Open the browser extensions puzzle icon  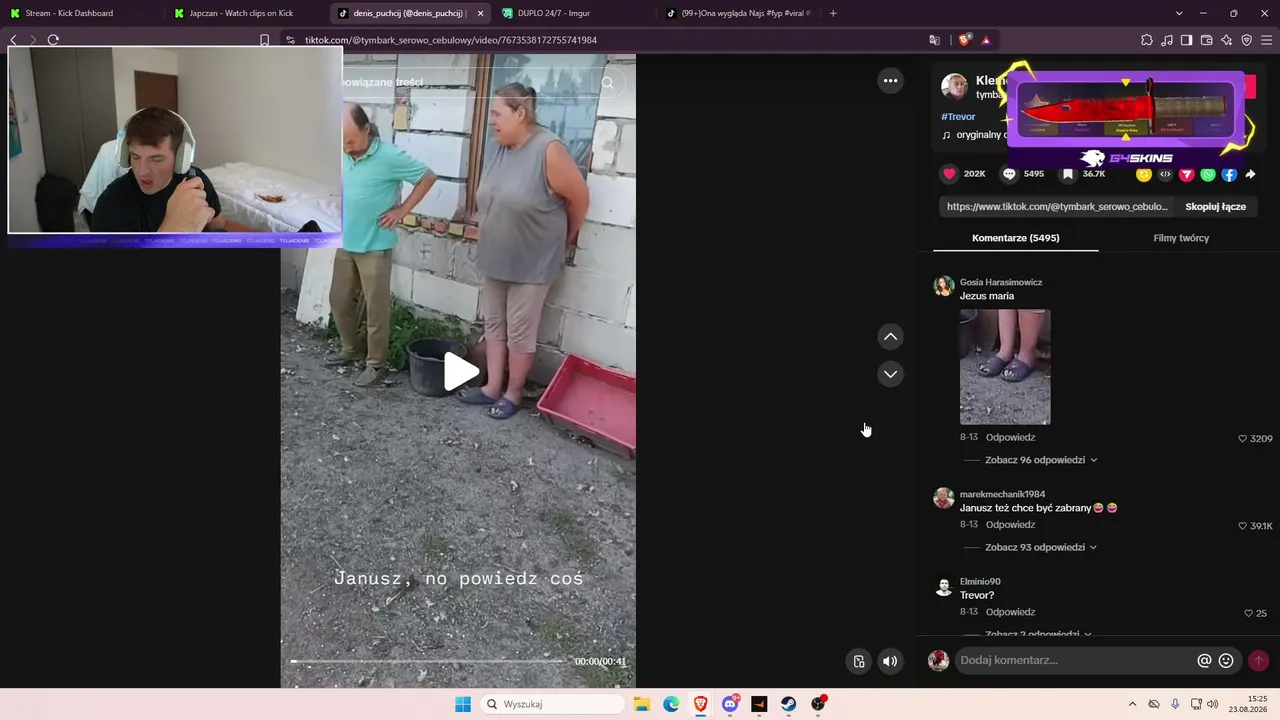pos(1146,40)
